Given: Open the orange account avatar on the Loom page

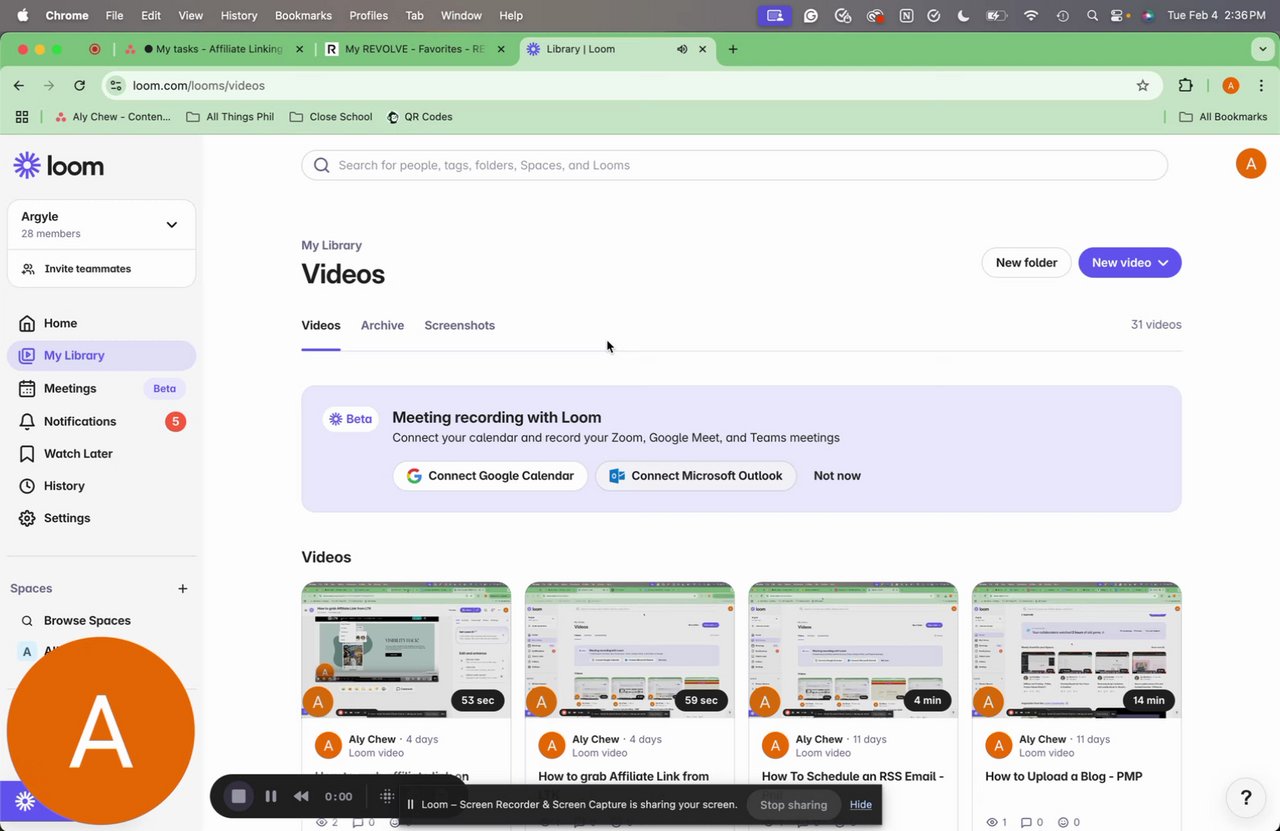Looking at the screenshot, I should coord(1251,163).
